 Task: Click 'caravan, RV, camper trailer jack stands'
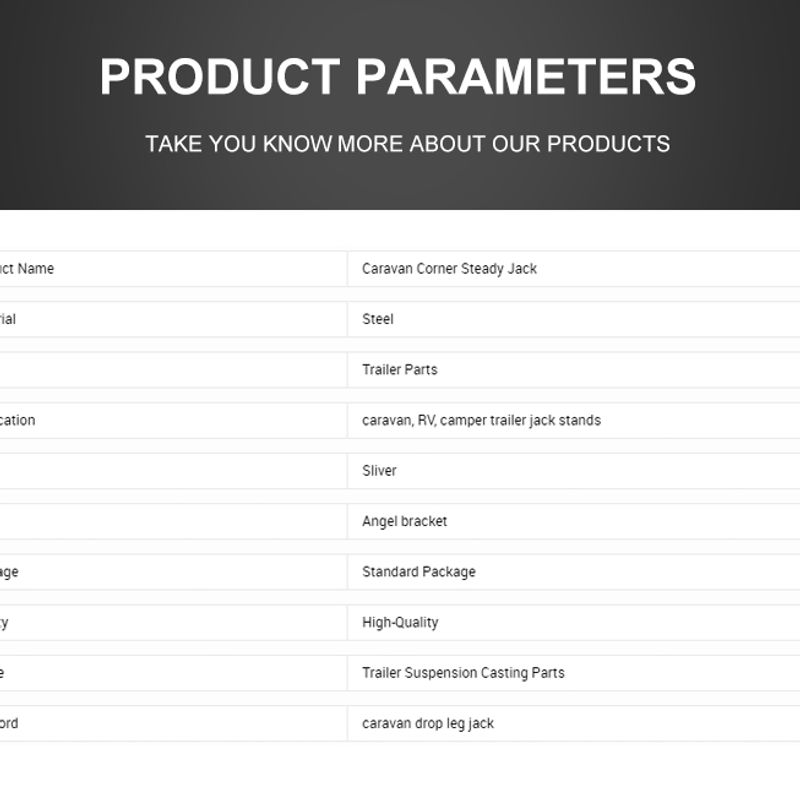481,420
